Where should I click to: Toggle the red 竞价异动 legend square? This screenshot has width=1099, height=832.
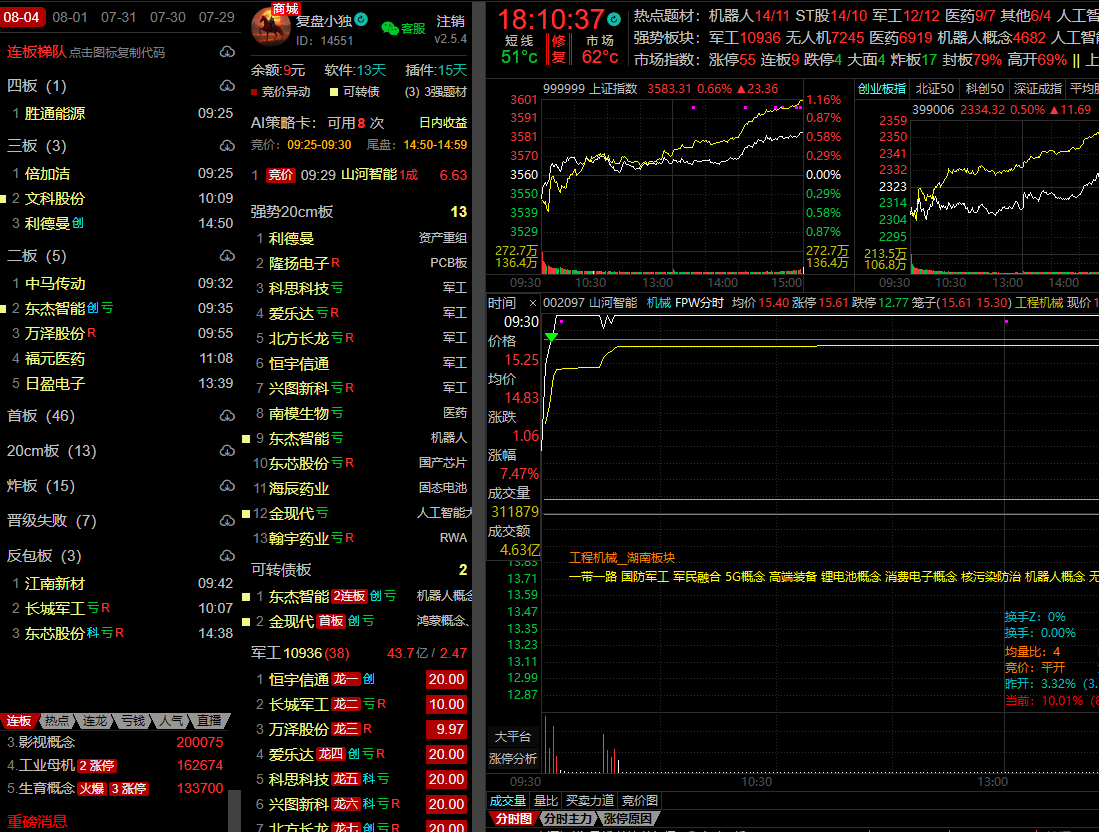[254, 92]
